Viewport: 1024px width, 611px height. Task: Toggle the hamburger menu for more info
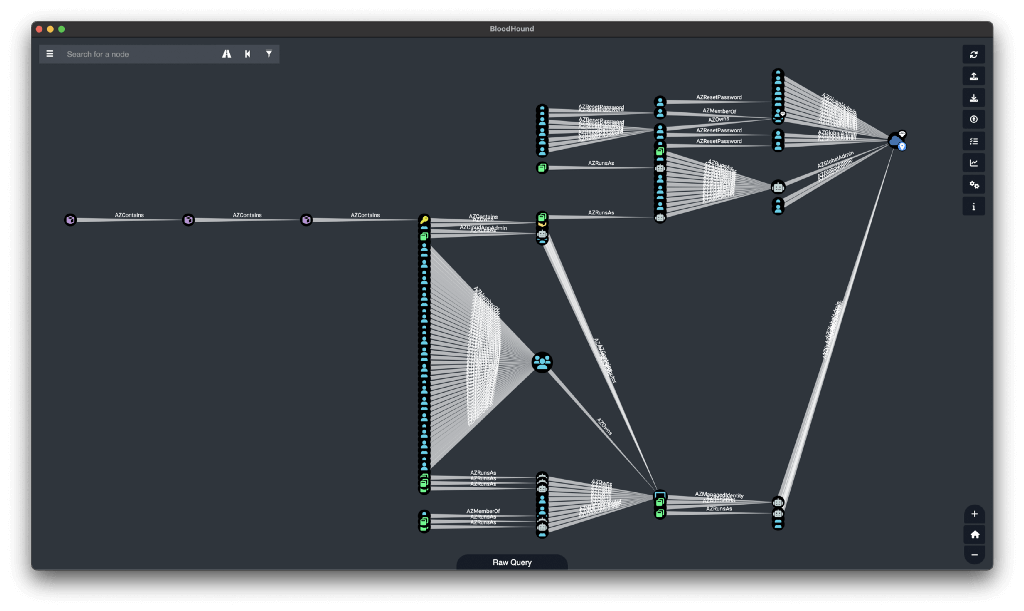point(50,54)
